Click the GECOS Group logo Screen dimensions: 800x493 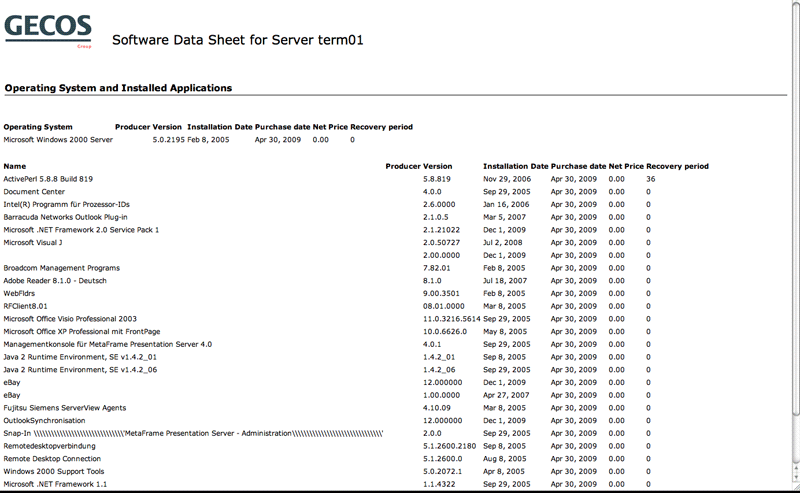point(48,32)
